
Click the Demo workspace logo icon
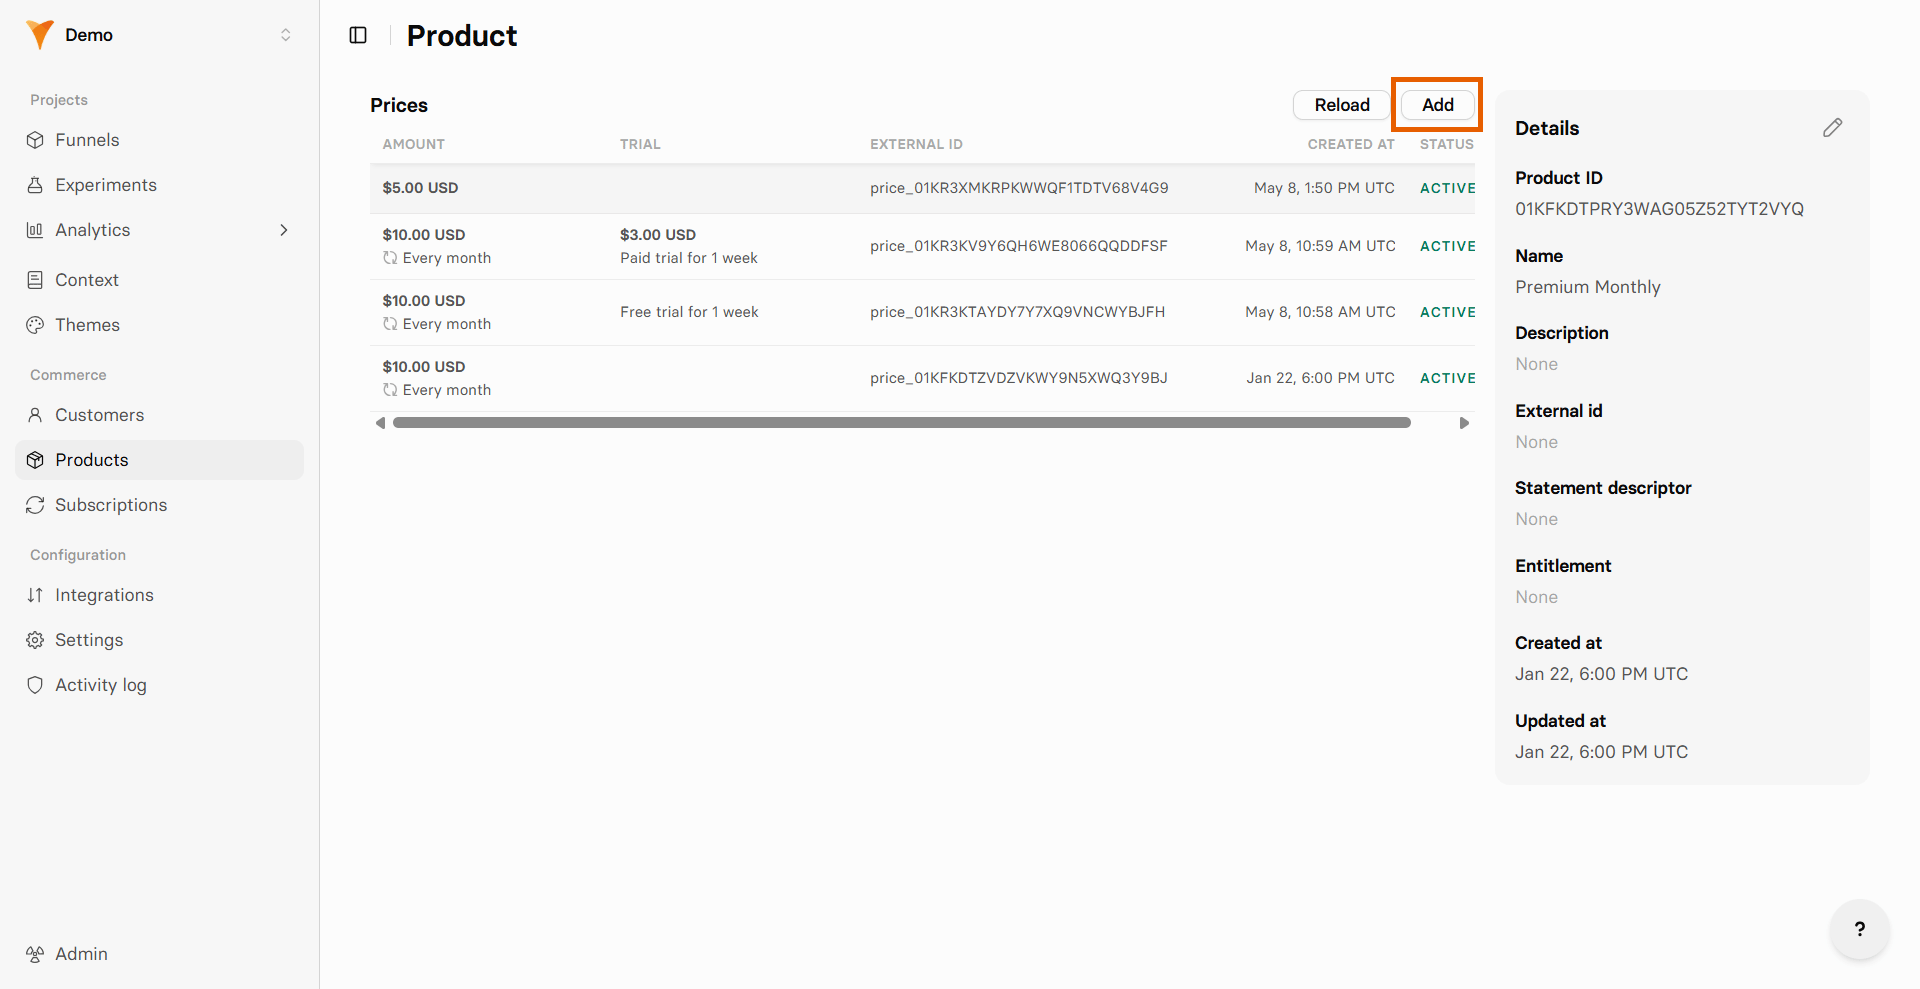(x=39, y=35)
